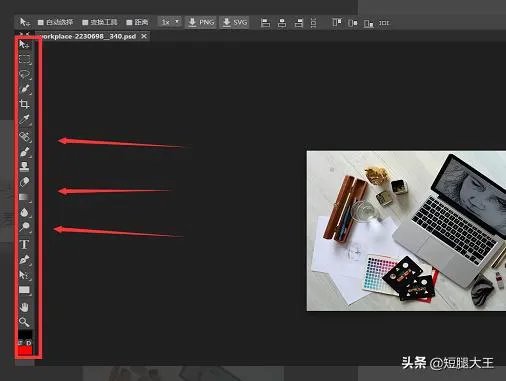506x381 pixels.
Task: Select the Gradient tool
Action: [24, 197]
